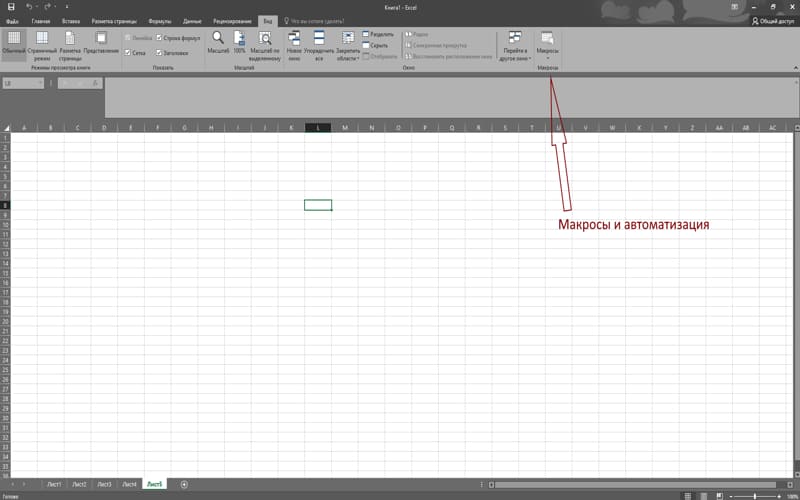The width and height of the screenshot is (800, 500).
Task: Click Разделить (Split) window
Action: 378,34
